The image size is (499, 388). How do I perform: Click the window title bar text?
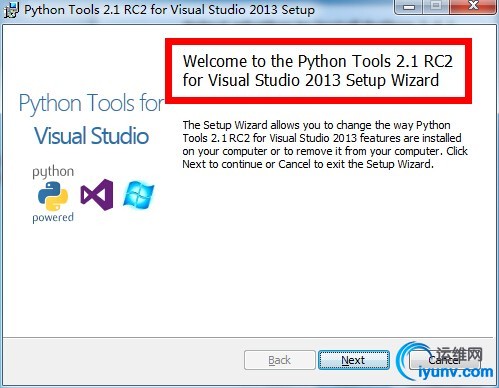point(169,9)
